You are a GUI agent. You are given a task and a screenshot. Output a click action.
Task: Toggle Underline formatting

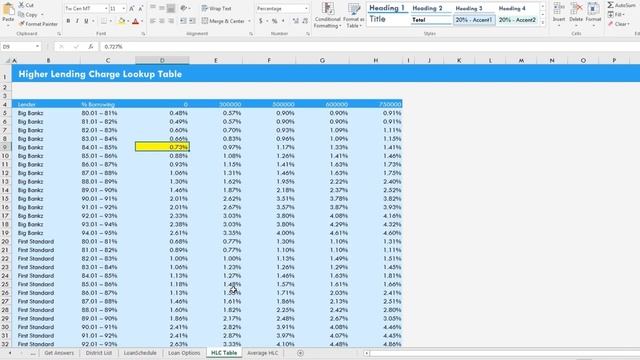pos(86,21)
